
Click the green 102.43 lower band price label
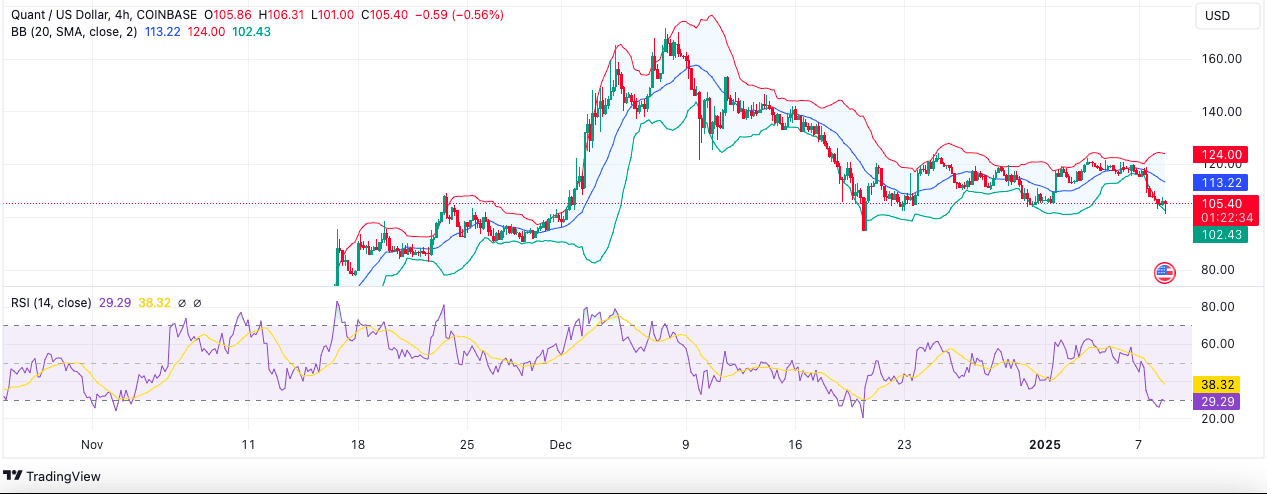tap(1221, 234)
